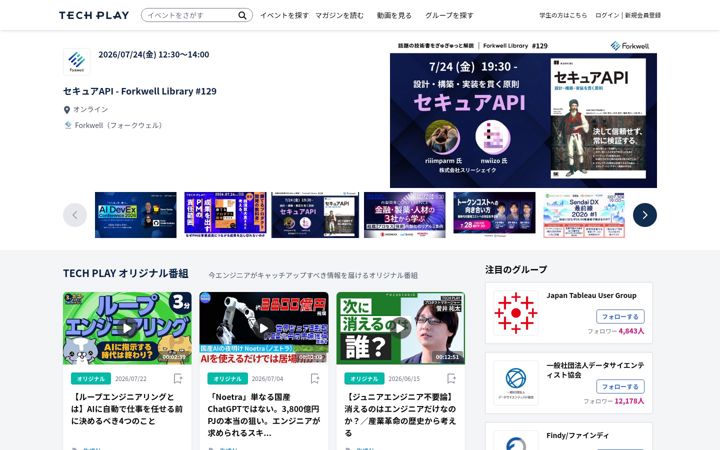Click the 新規会員登録 link

642,15
